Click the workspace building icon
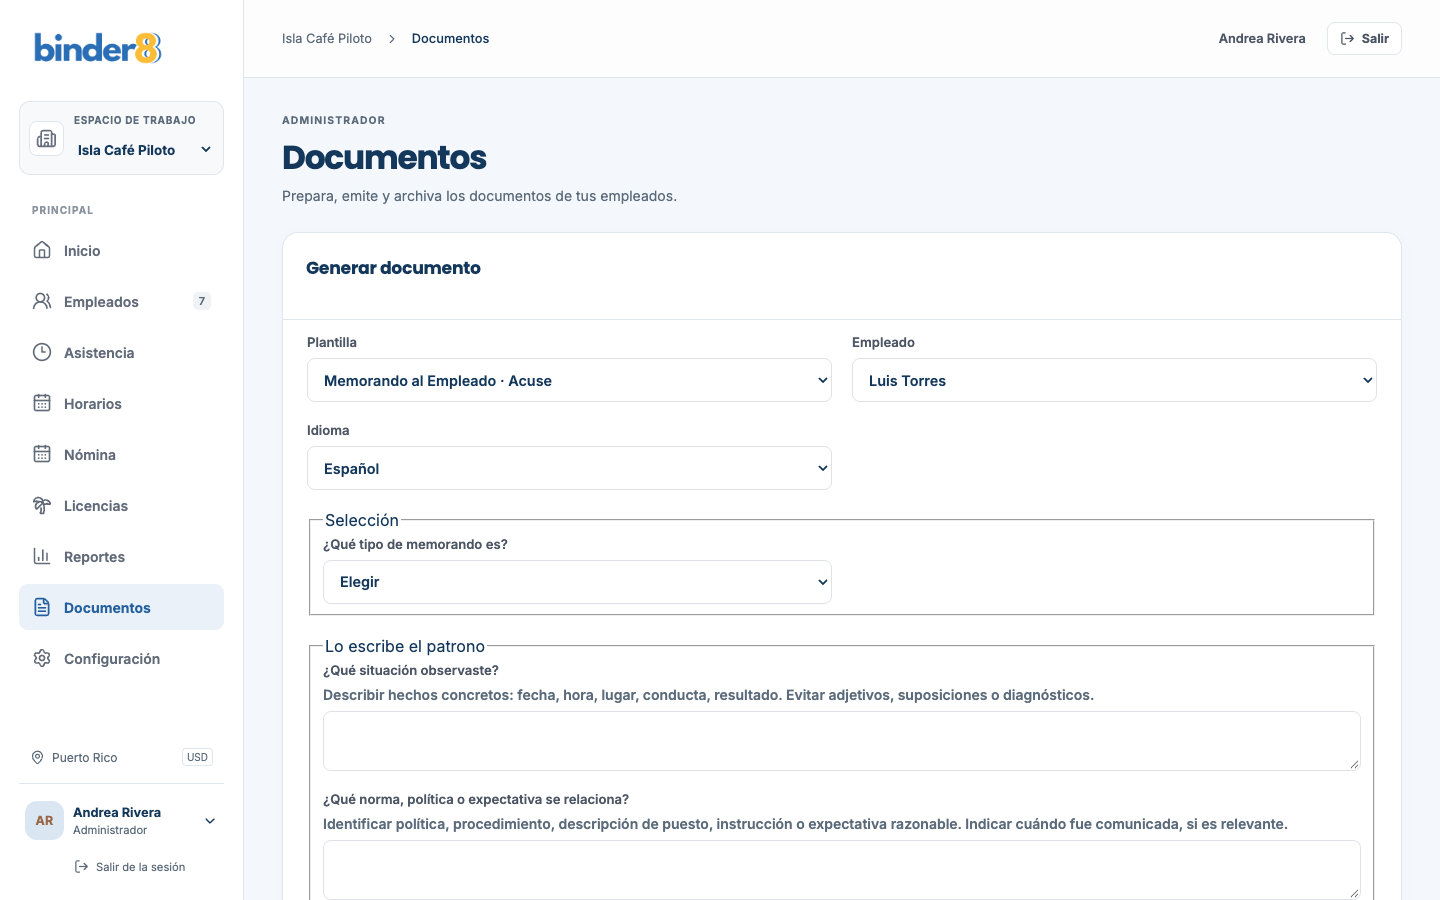 pyautogui.click(x=47, y=139)
